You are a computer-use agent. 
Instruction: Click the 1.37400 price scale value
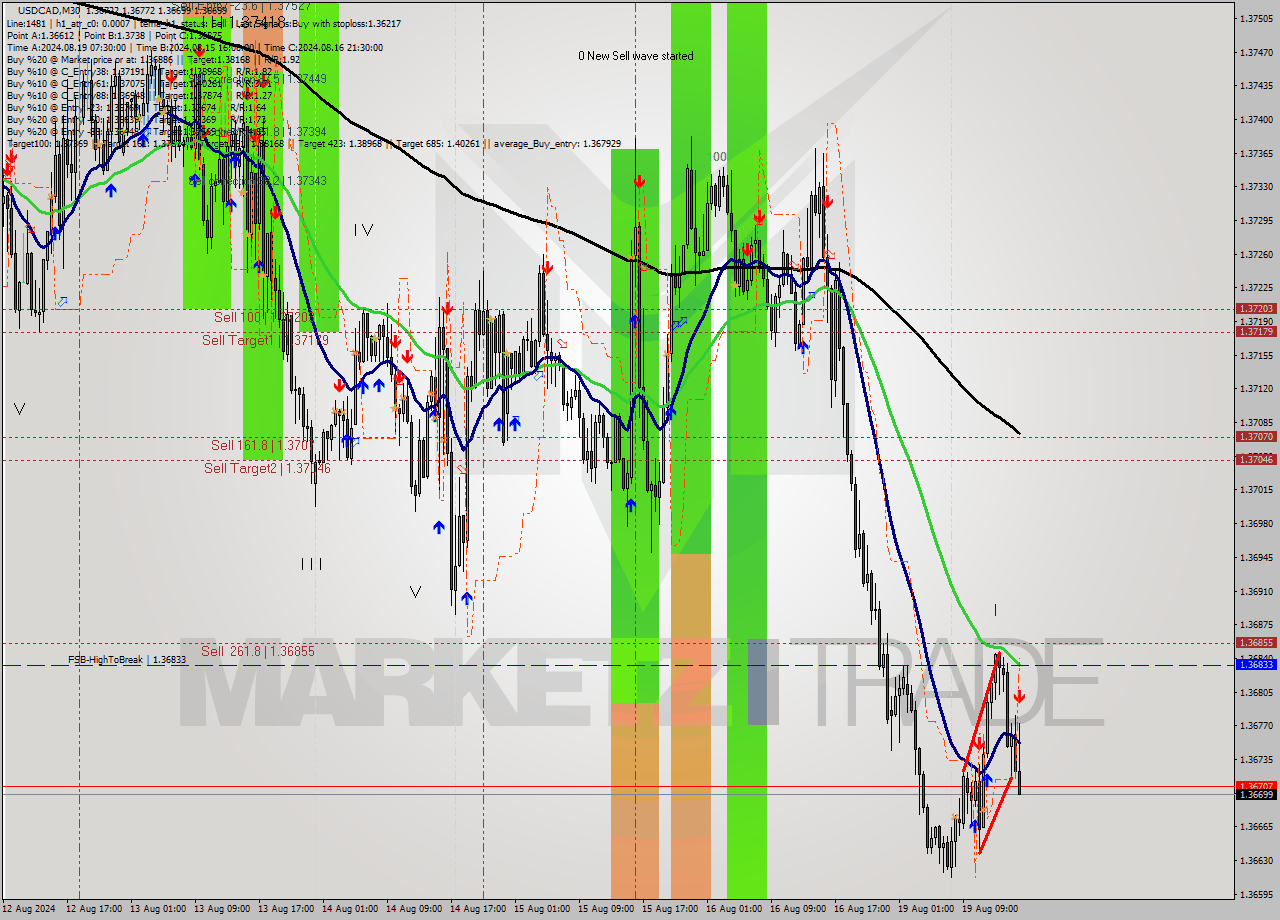point(1256,119)
